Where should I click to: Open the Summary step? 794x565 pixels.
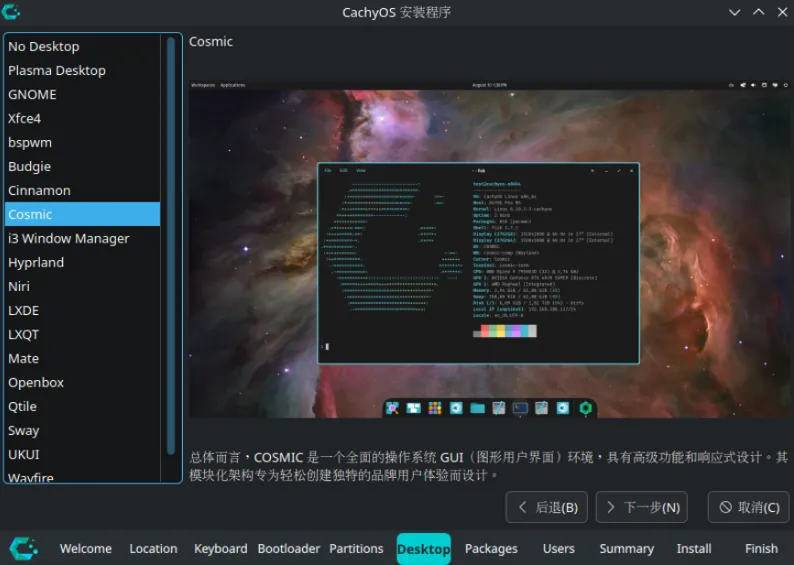[x=626, y=549]
